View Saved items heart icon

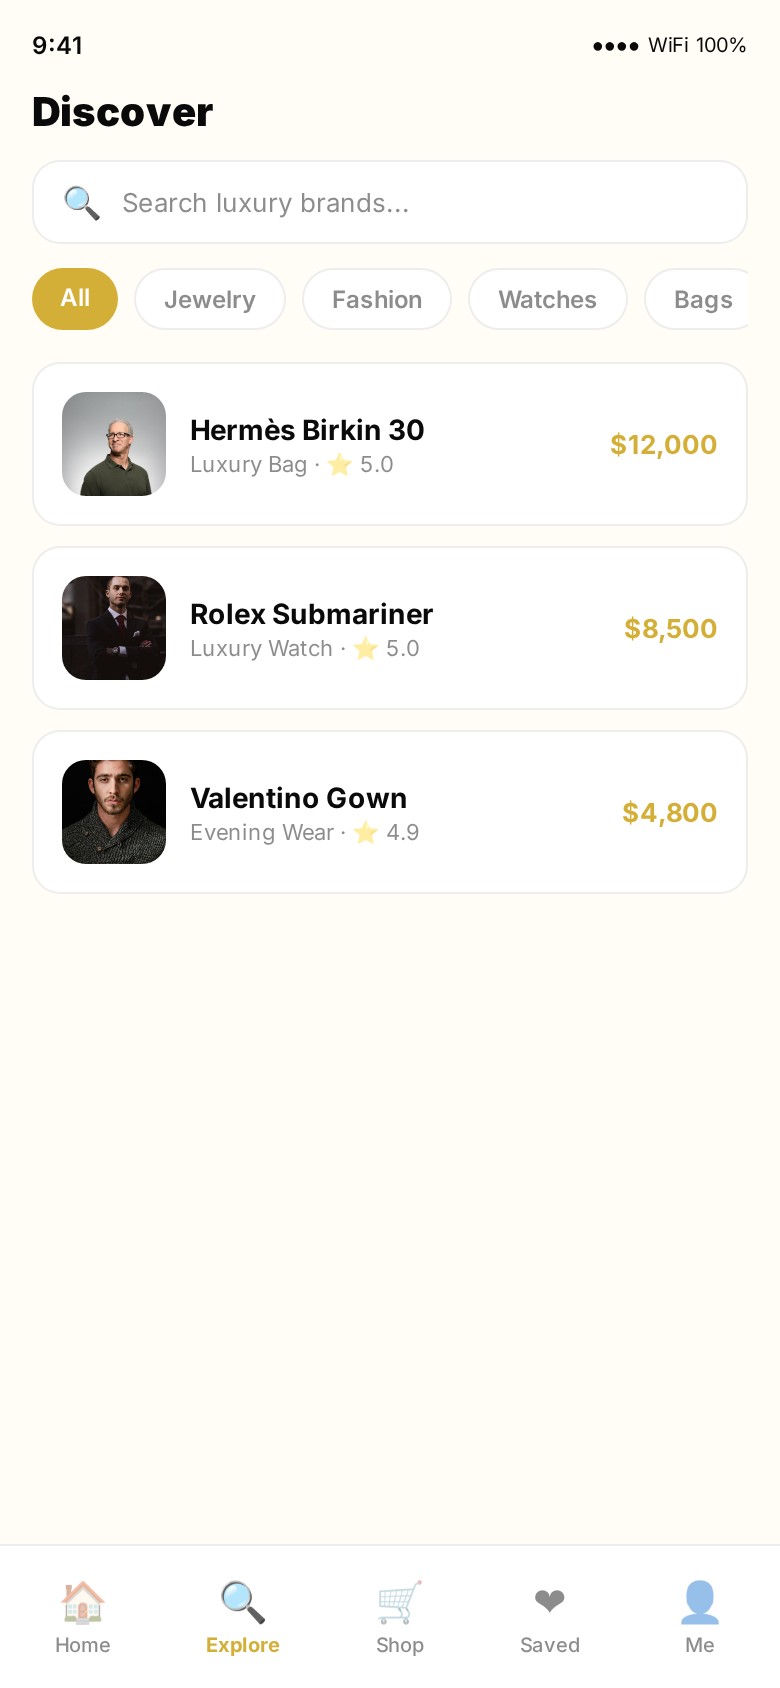[549, 1602]
